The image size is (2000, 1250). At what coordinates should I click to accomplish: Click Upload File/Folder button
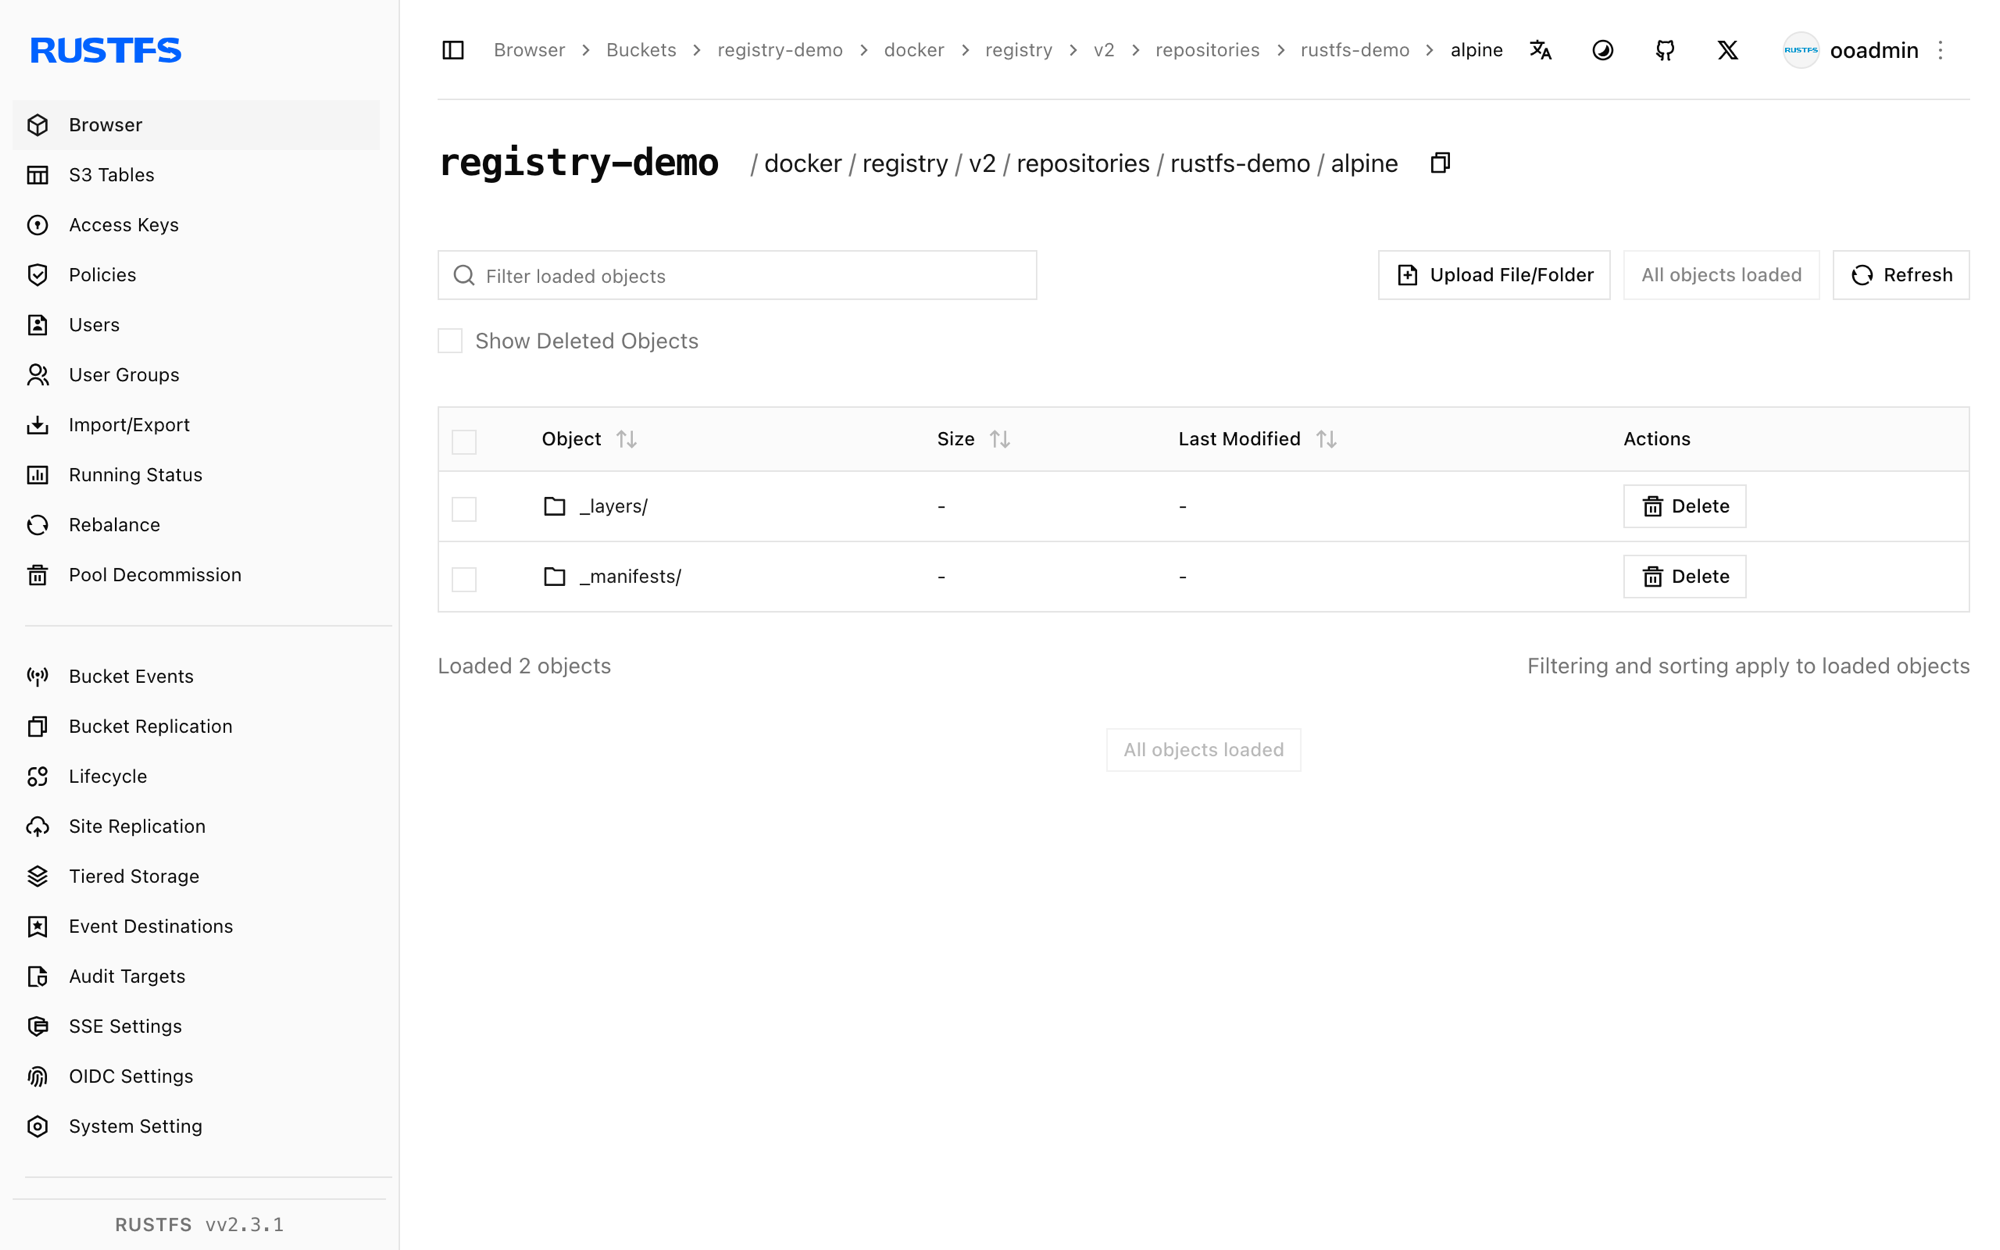[1494, 275]
